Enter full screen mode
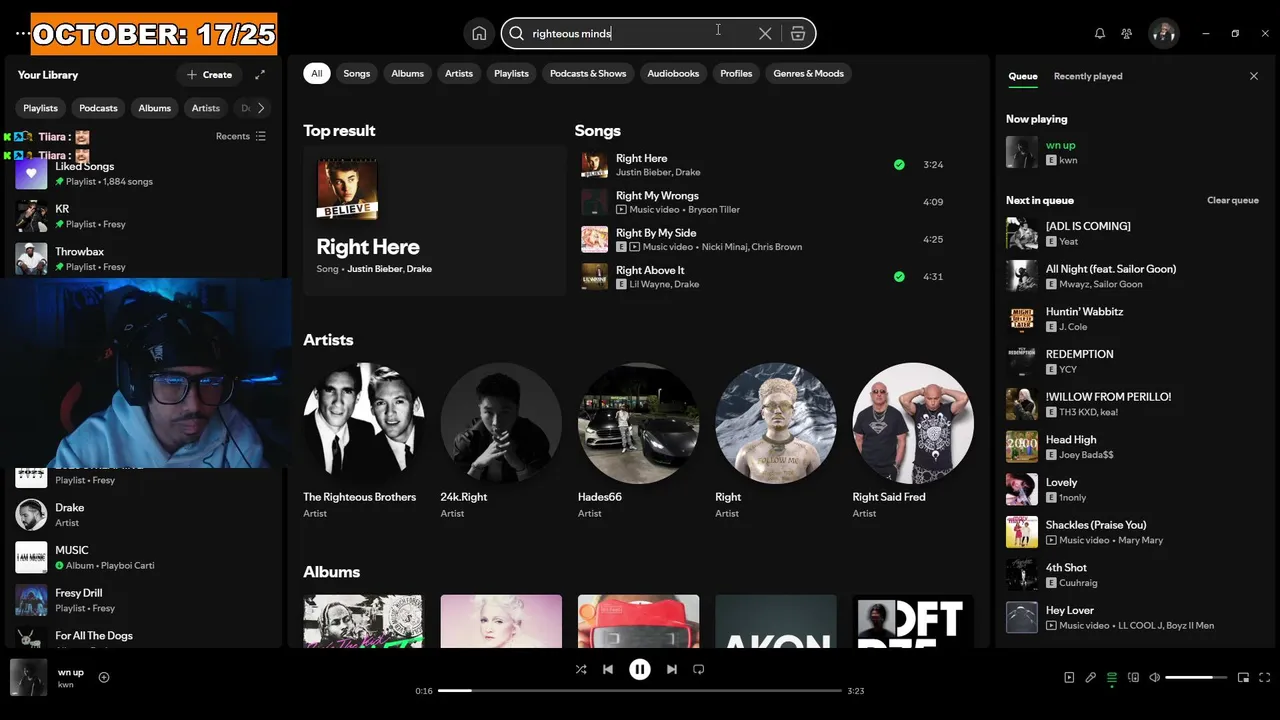 [1265, 677]
